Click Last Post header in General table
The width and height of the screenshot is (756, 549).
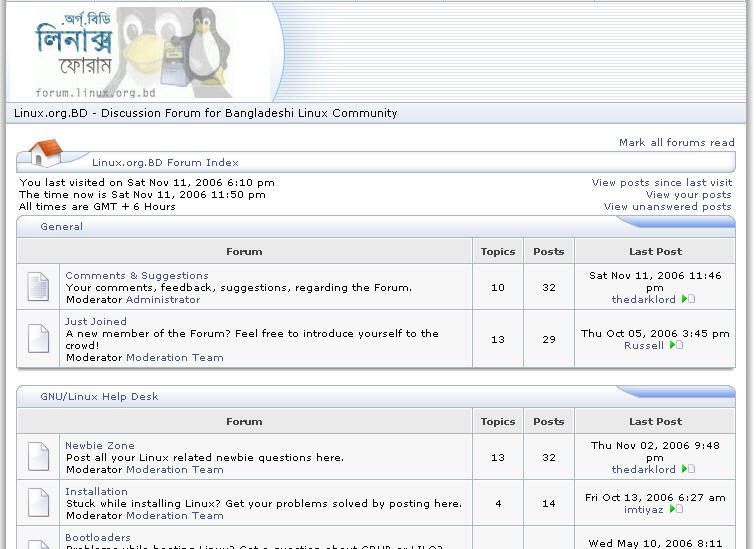click(655, 251)
